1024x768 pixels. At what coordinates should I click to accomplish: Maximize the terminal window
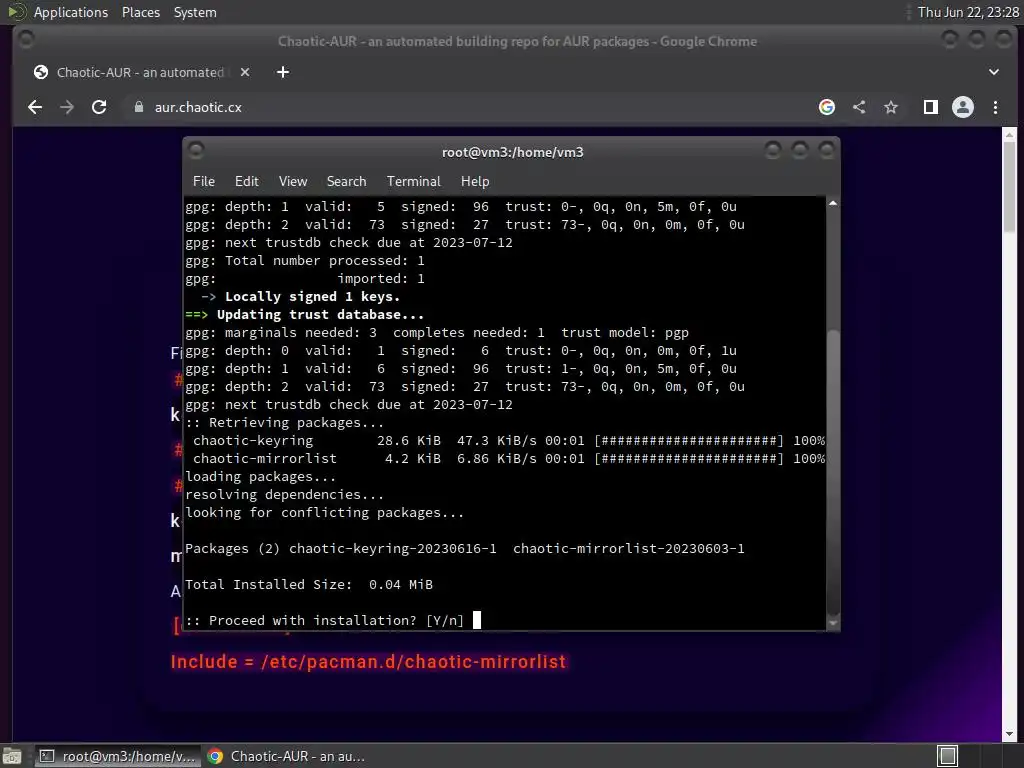tap(799, 151)
